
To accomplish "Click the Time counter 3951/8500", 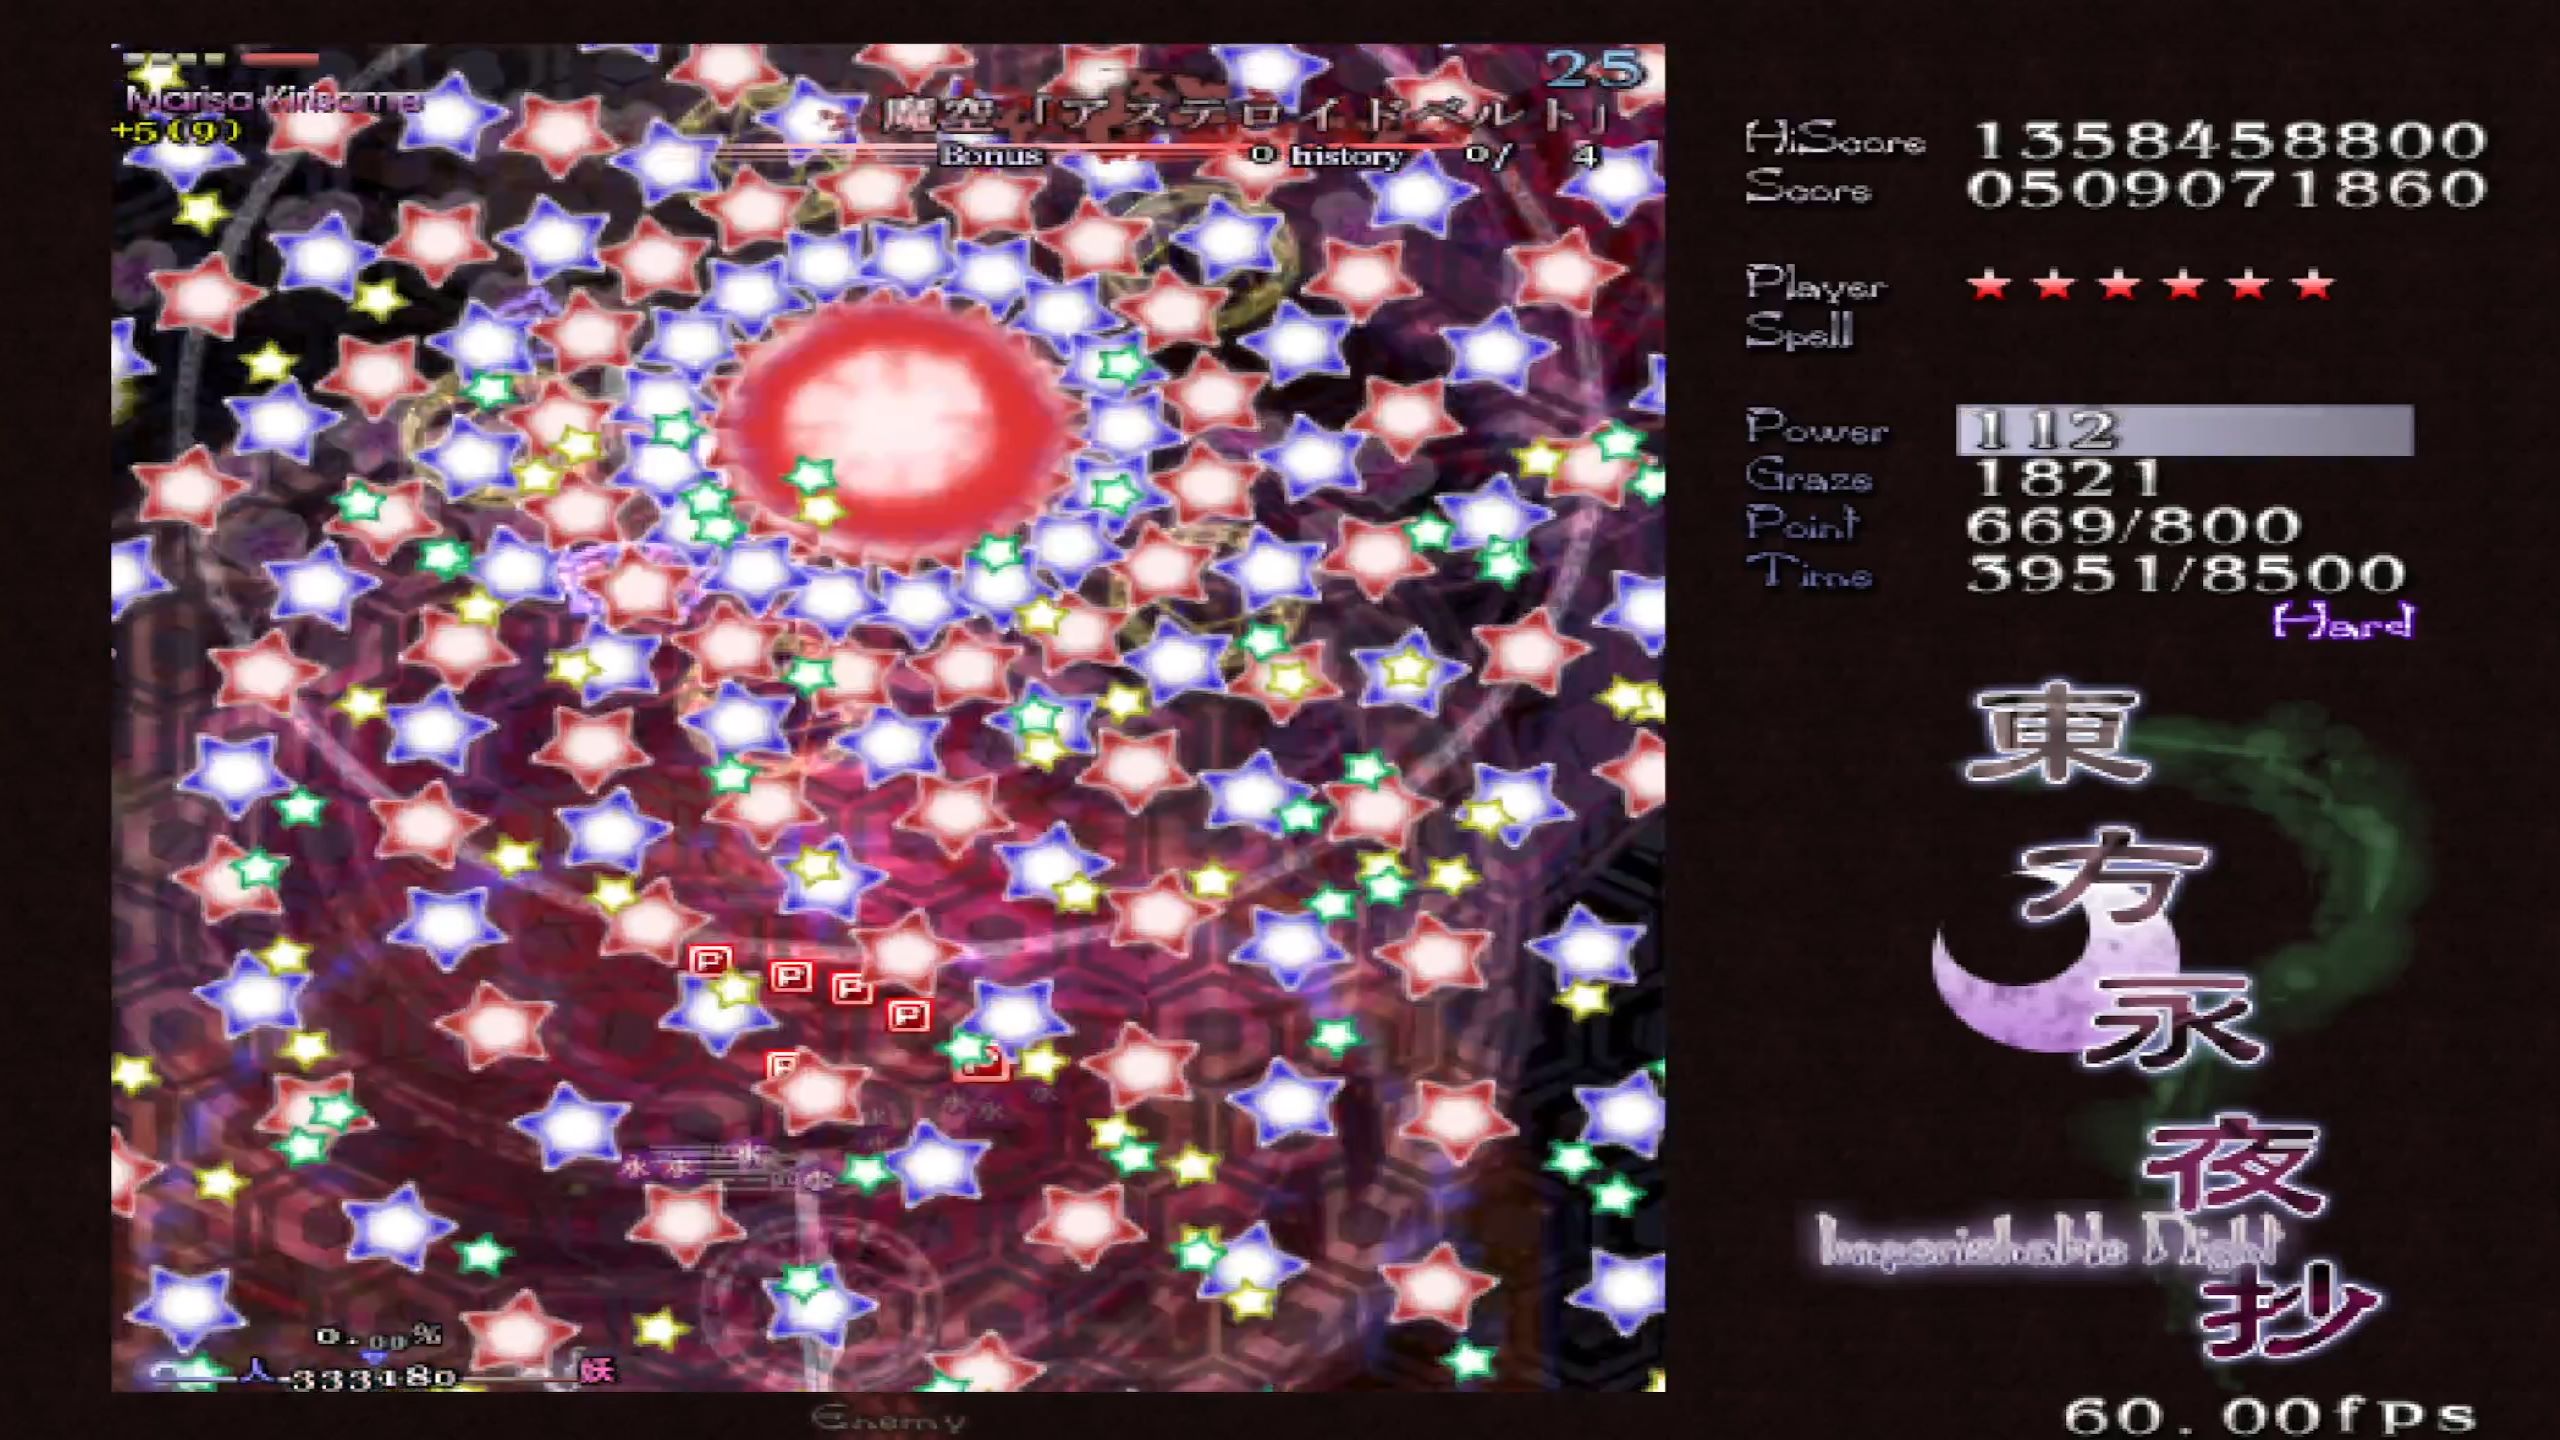I will [x=2185, y=574].
